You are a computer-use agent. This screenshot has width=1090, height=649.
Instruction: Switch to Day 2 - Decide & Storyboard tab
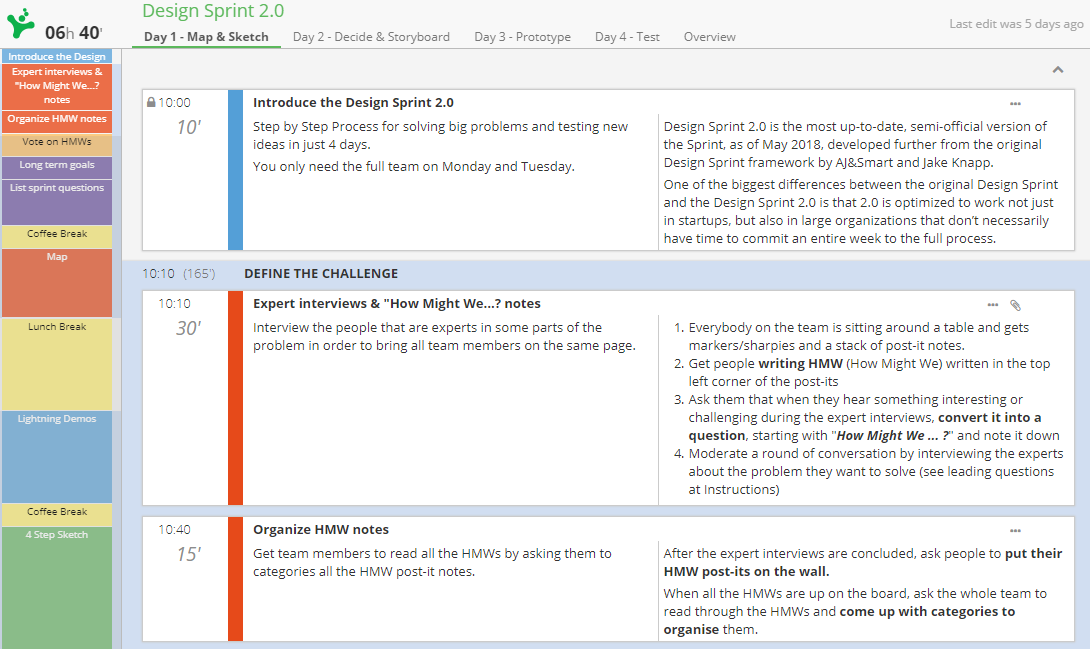click(x=371, y=37)
